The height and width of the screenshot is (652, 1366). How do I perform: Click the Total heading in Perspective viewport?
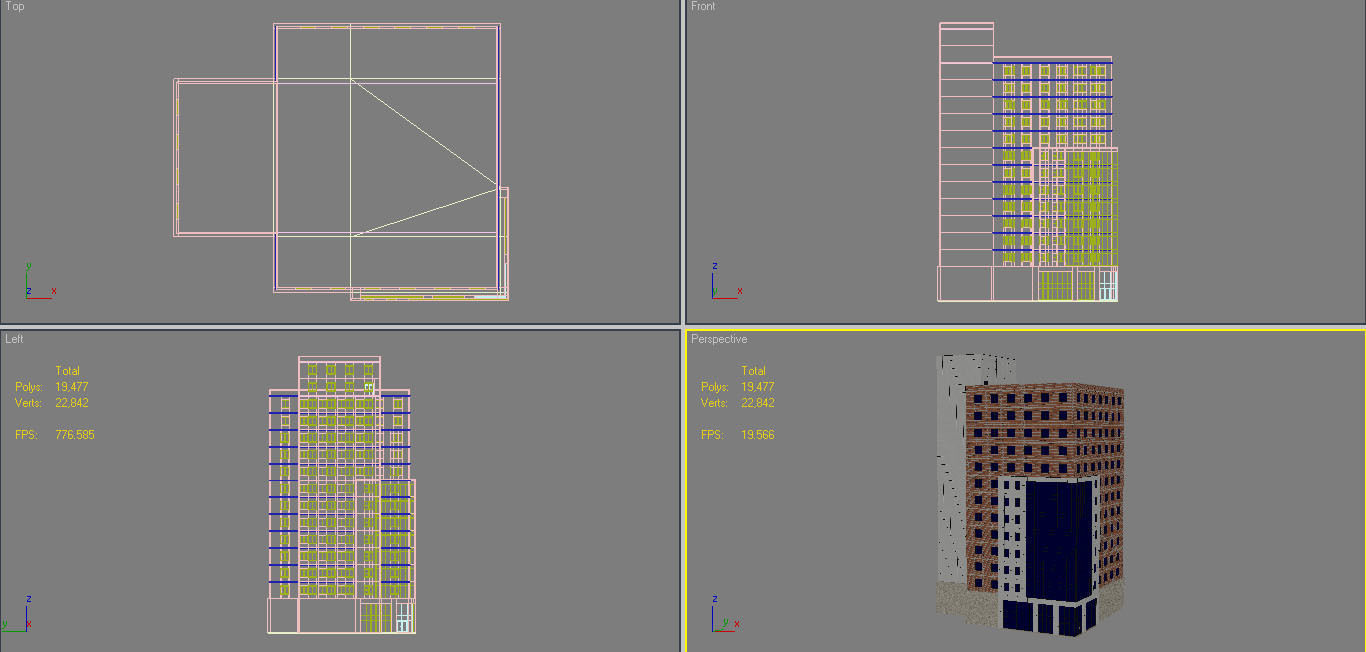[x=754, y=371]
